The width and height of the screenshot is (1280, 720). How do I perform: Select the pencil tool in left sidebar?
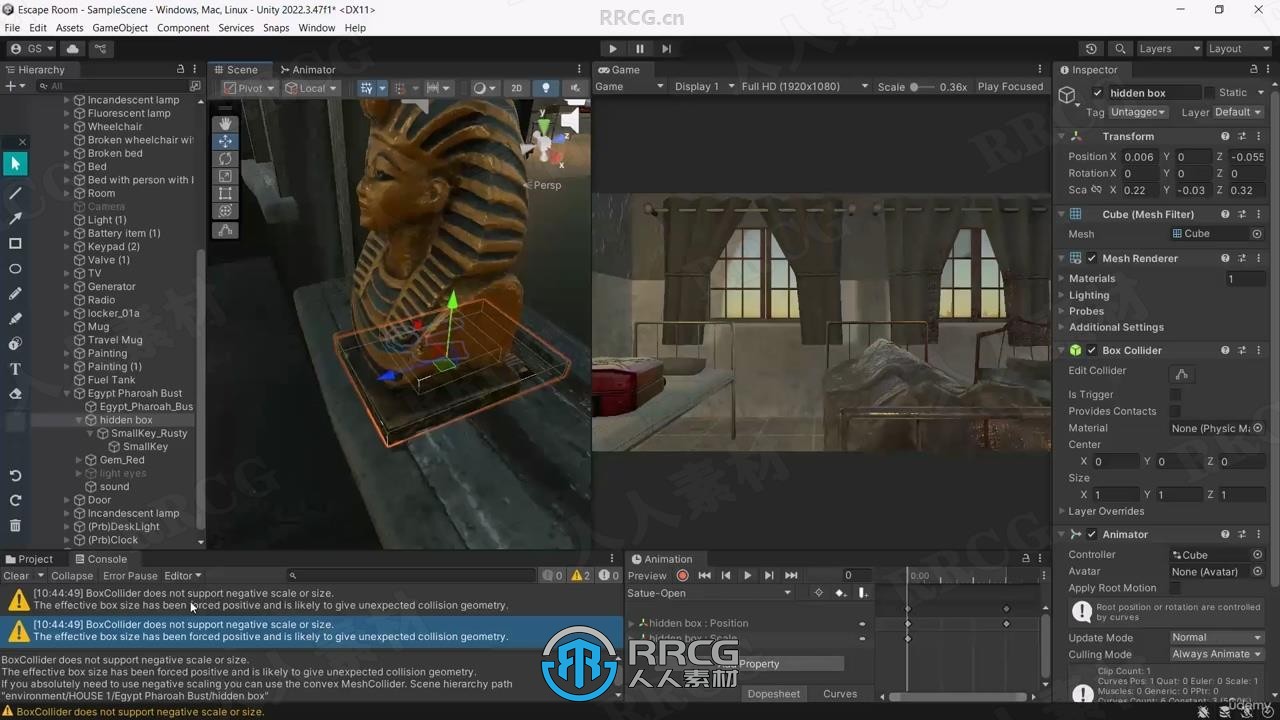(15, 293)
